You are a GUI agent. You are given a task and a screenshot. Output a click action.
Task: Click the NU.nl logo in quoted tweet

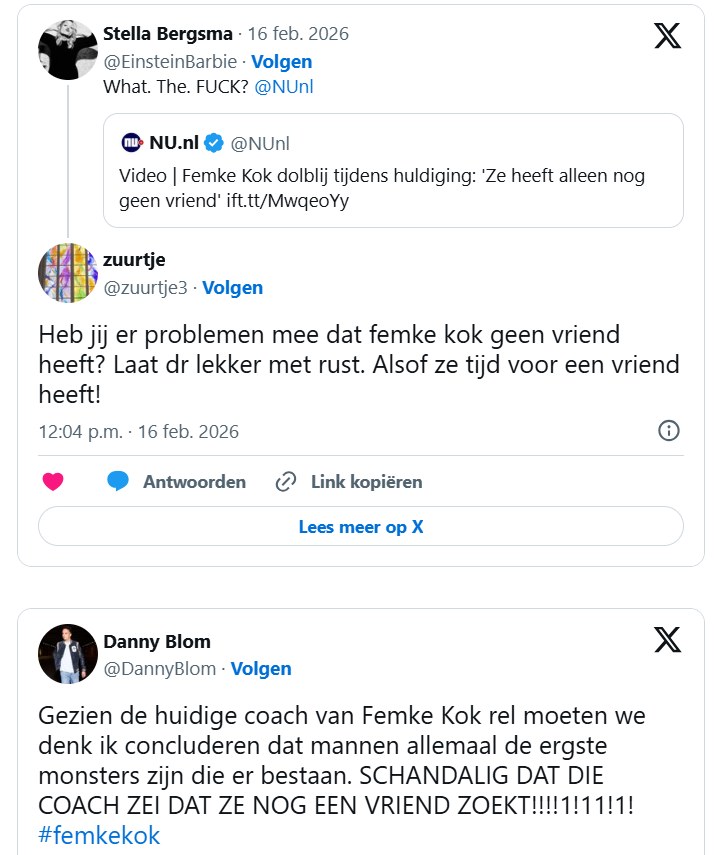[x=132, y=143]
